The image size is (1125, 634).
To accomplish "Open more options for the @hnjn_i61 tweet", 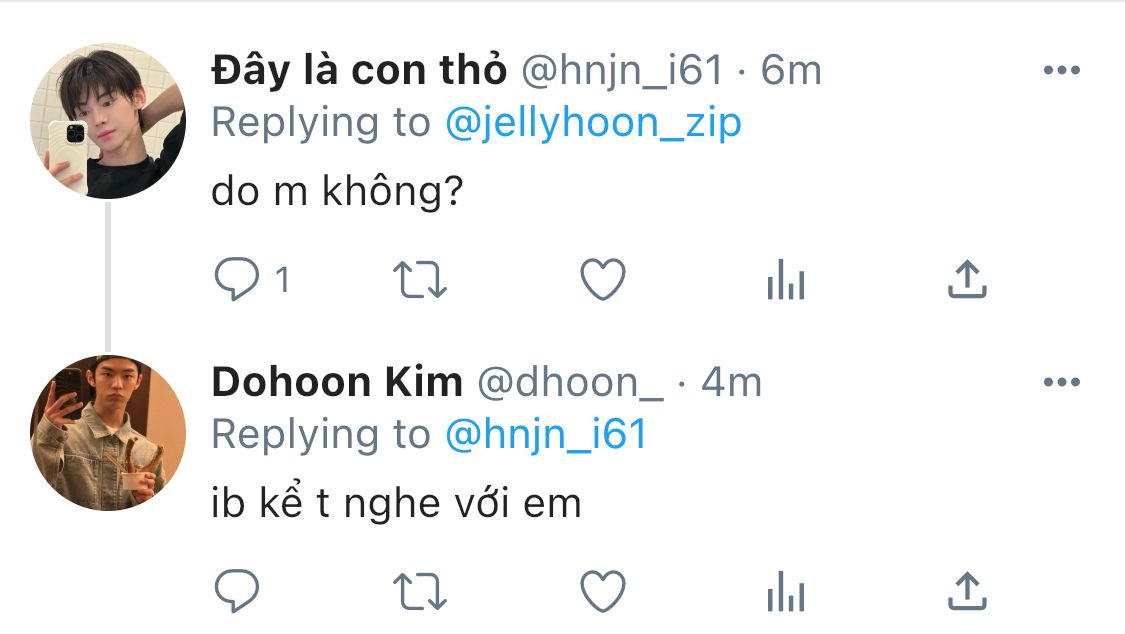I will coord(1062,70).
